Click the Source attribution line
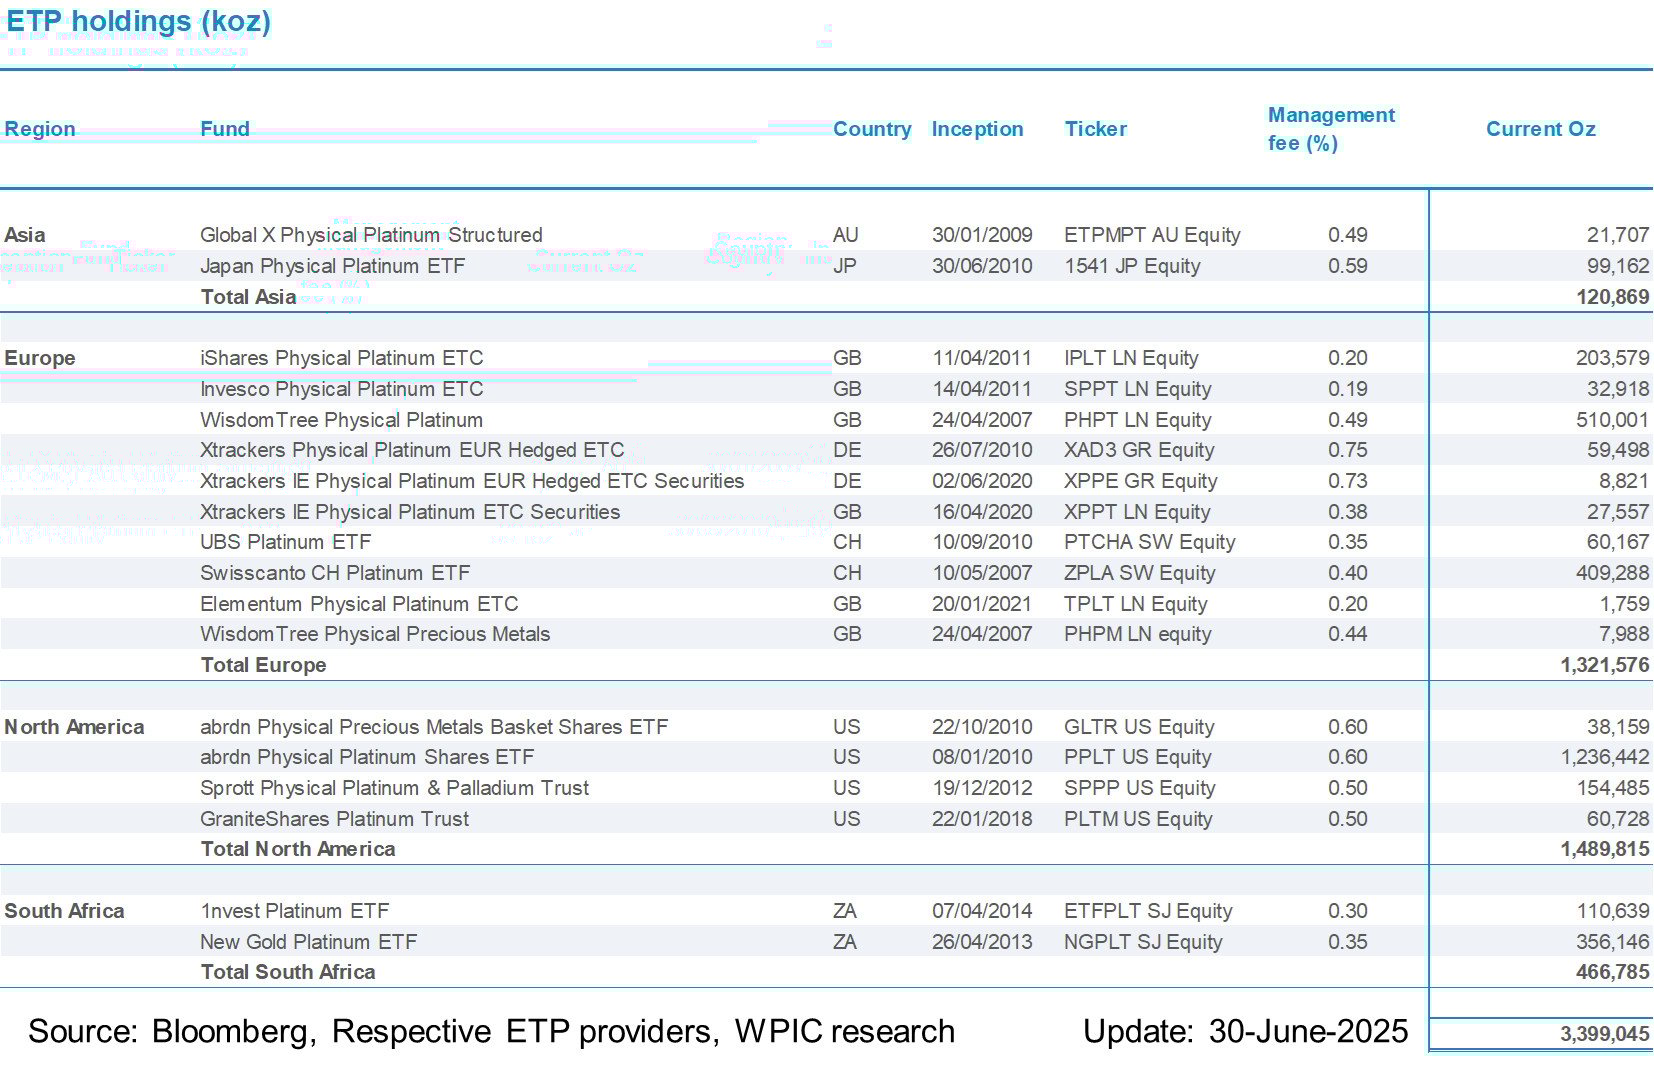The image size is (1654, 1084). (491, 1031)
